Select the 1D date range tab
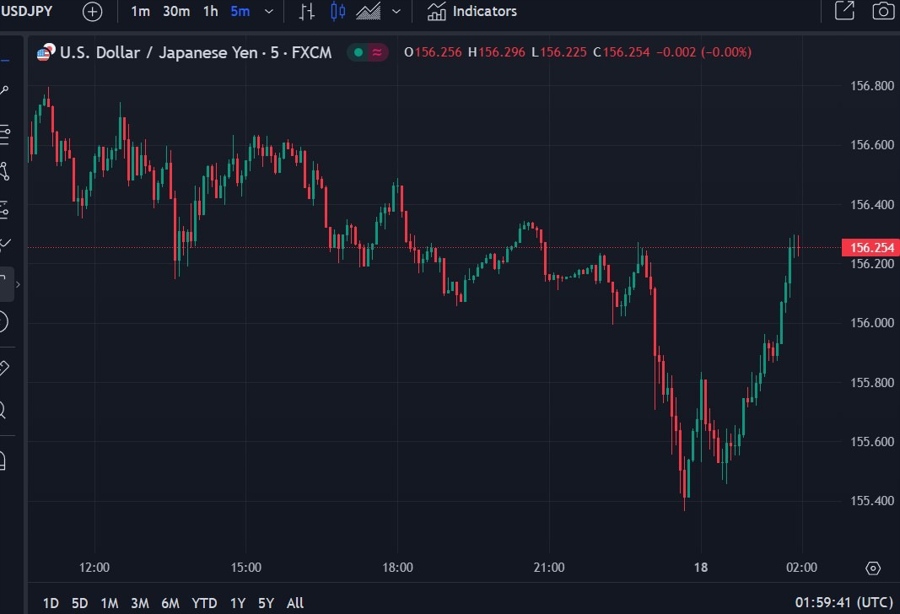 pyautogui.click(x=50, y=603)
